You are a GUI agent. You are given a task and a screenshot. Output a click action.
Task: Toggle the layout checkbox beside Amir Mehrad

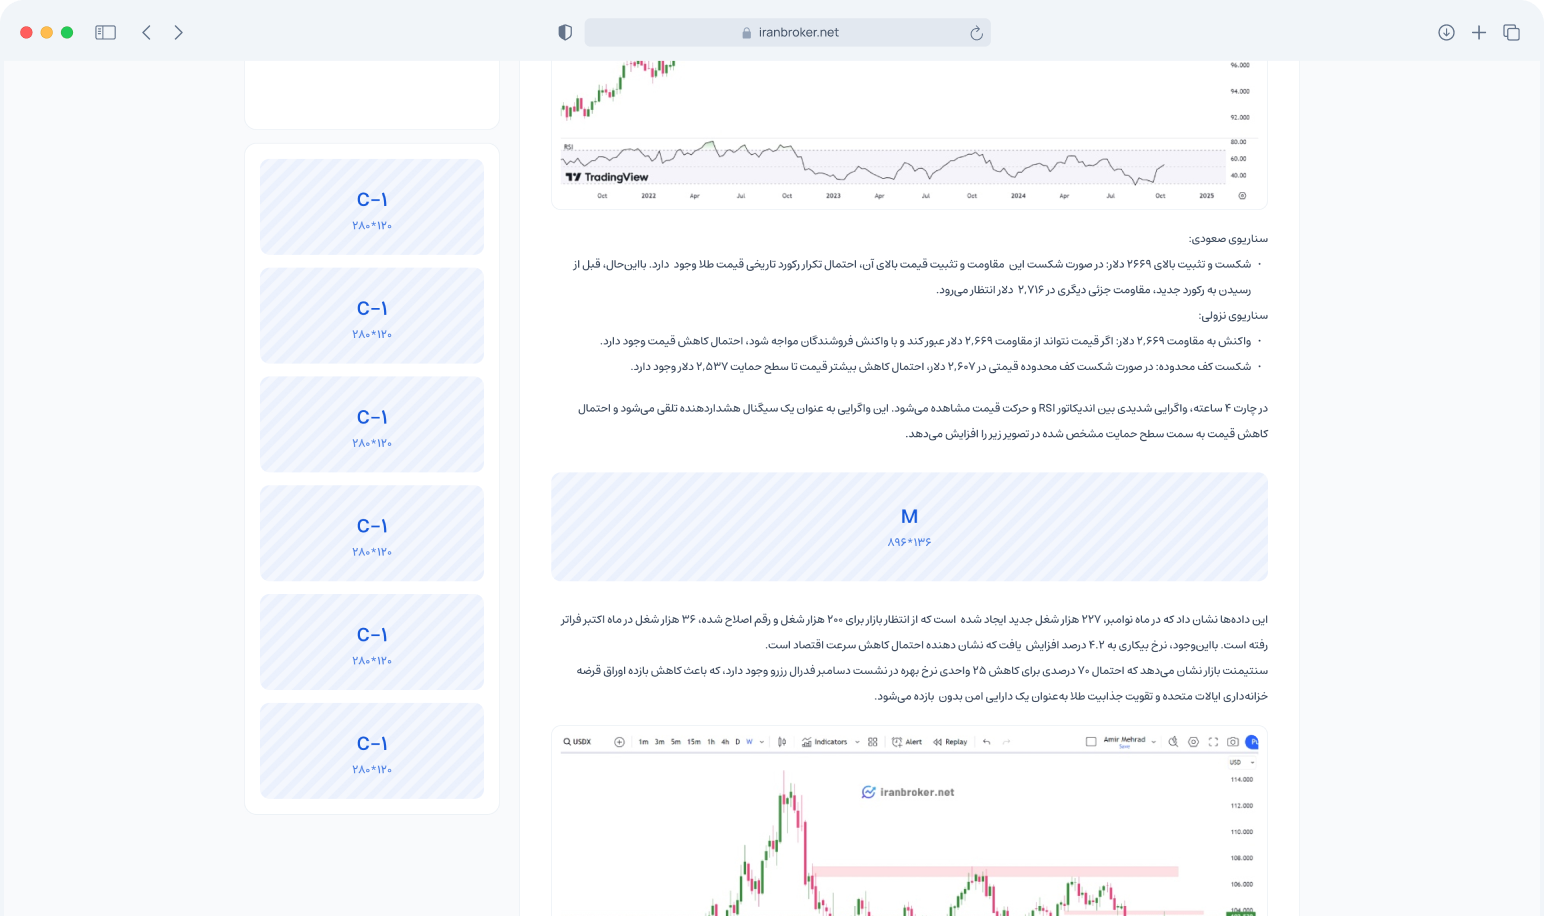(x=1091, y=742)
